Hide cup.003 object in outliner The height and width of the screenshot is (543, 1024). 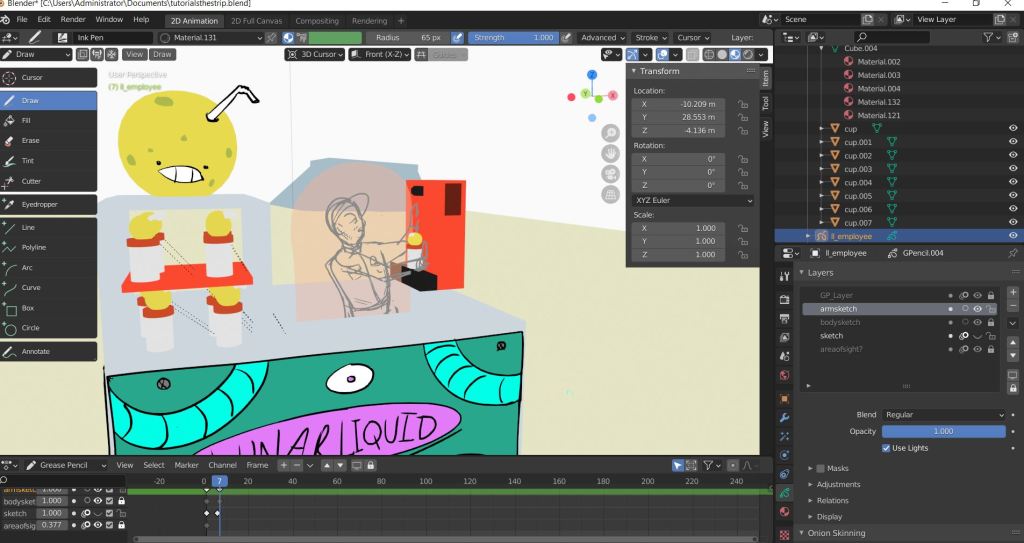pos(1013,169)
